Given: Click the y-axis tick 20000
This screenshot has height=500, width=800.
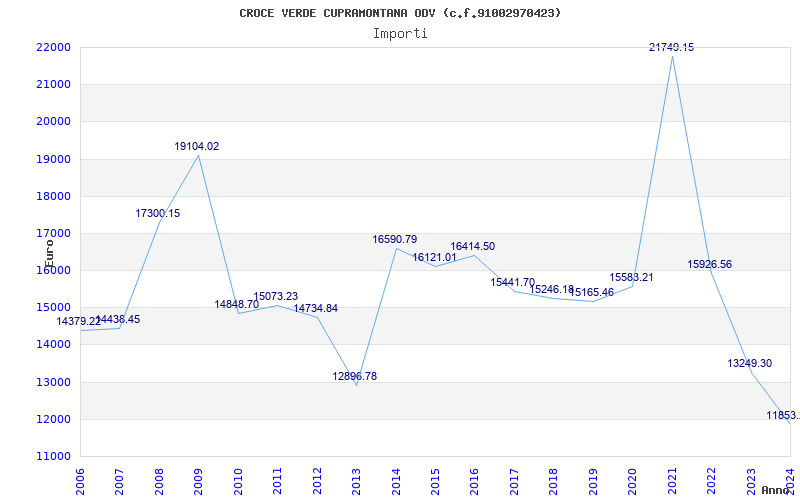Looking at the screenshot, I should point(53,122).
